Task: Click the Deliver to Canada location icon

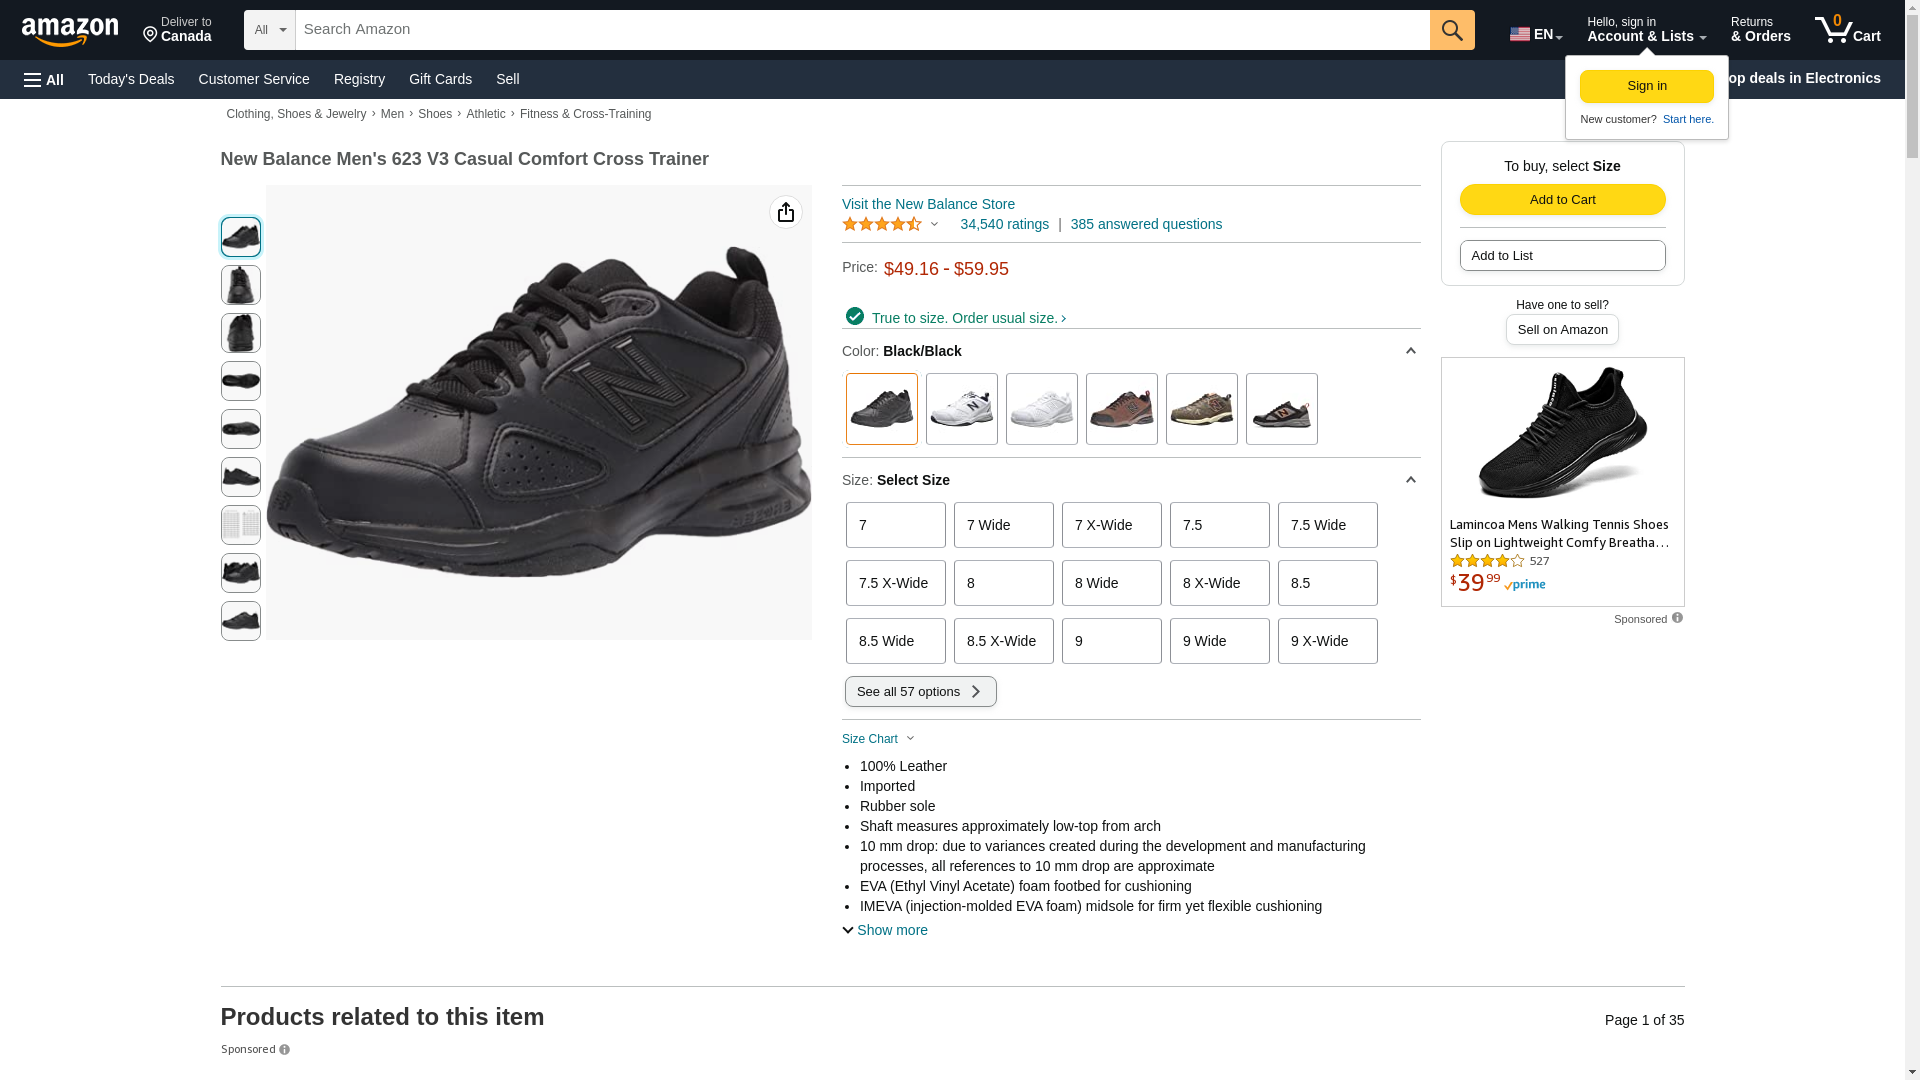Action: [151, 35]
